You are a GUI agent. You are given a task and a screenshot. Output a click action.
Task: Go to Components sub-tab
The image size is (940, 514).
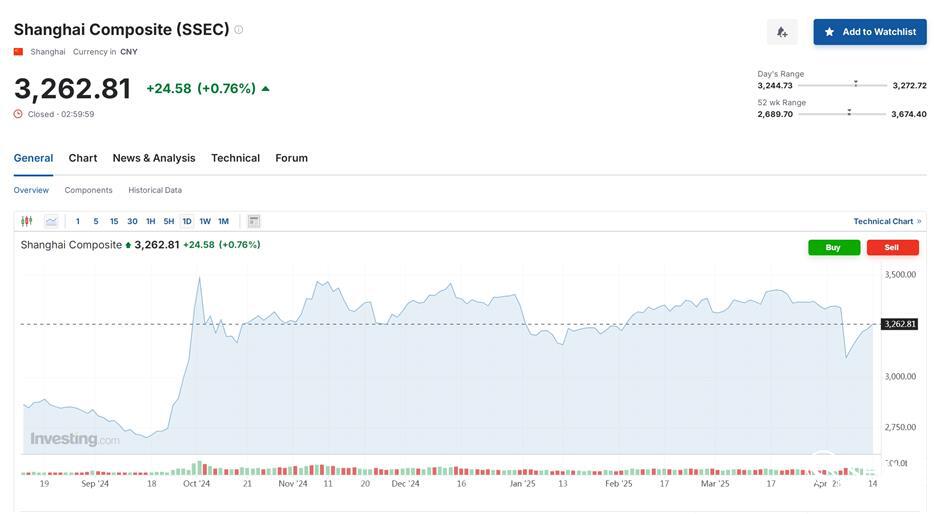89,190
